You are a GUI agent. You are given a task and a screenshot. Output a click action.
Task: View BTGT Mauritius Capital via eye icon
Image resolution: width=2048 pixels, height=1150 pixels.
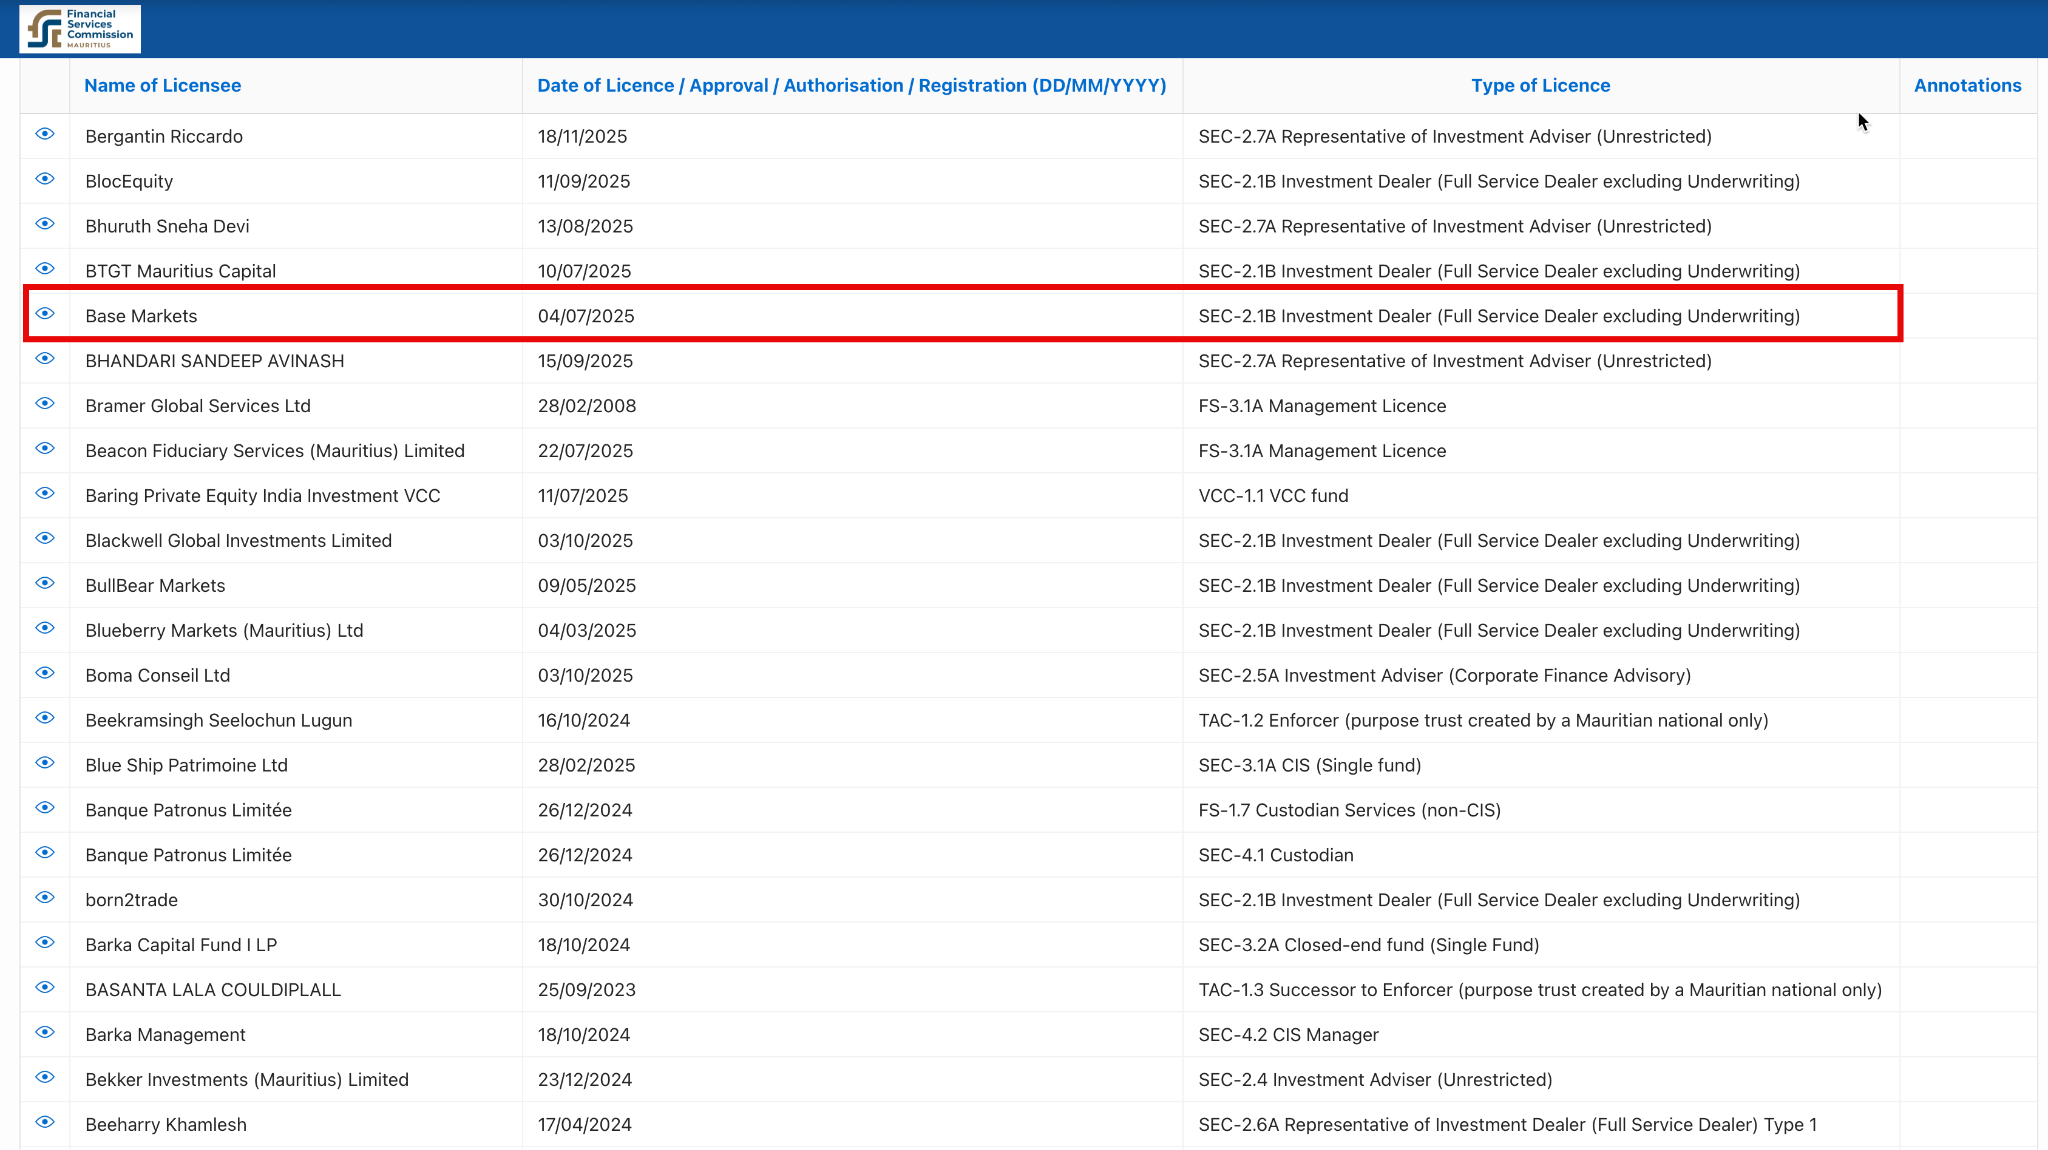tap(45, 269)
